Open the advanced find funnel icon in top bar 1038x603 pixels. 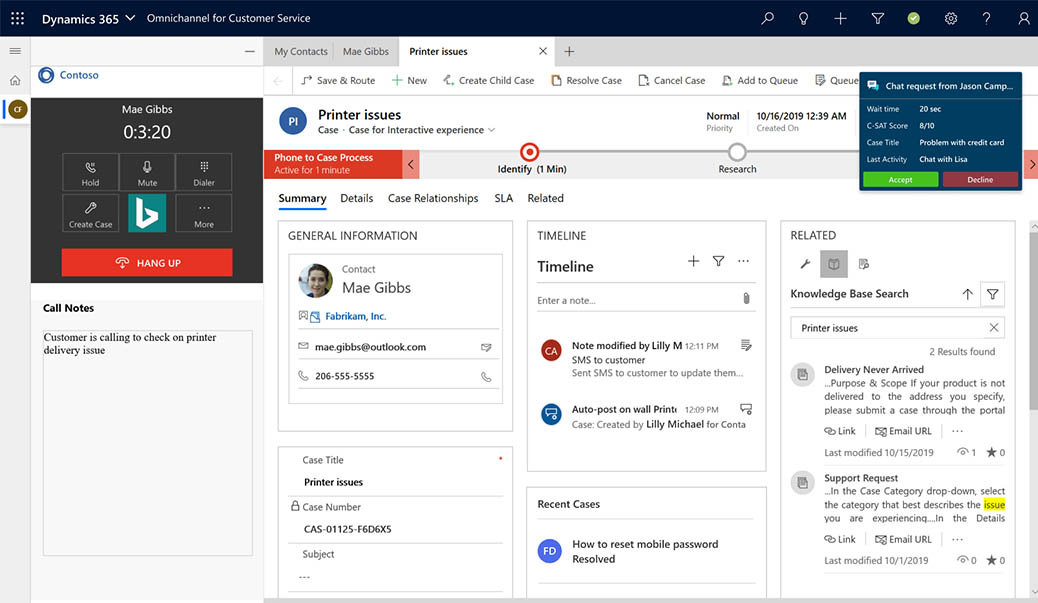click(x=877, y=19)
